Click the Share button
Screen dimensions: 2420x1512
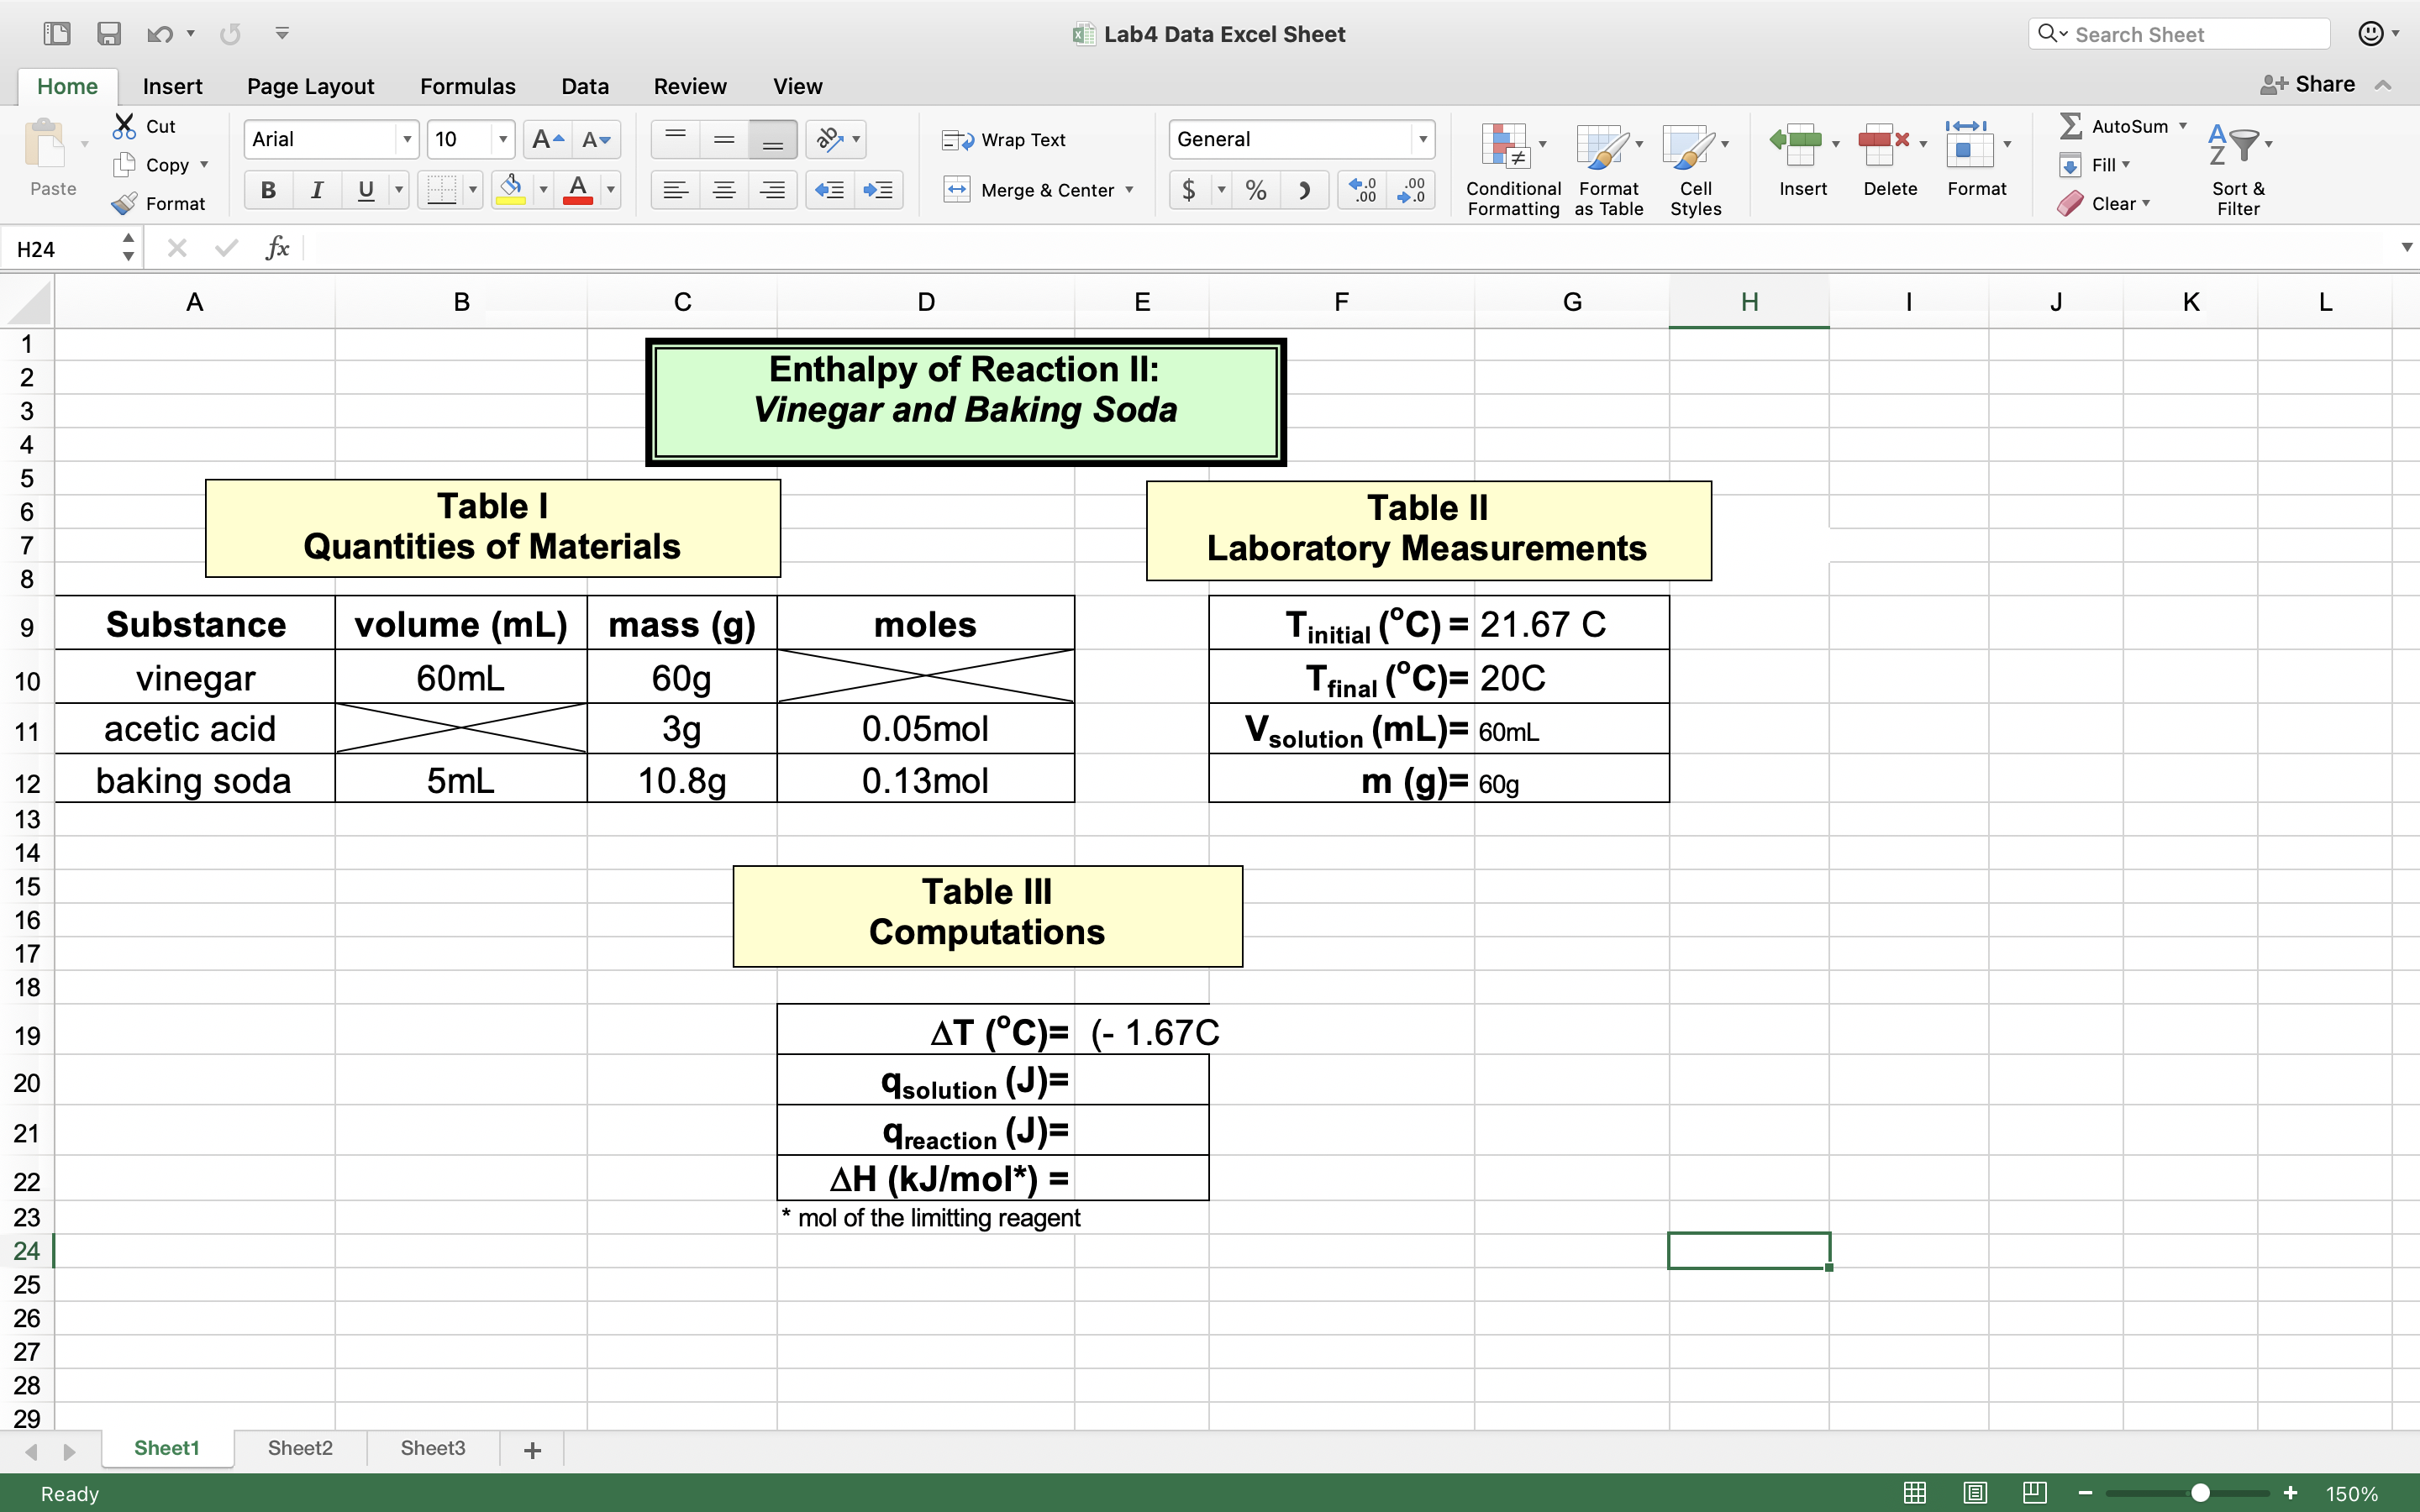[x=2308, y=84]
